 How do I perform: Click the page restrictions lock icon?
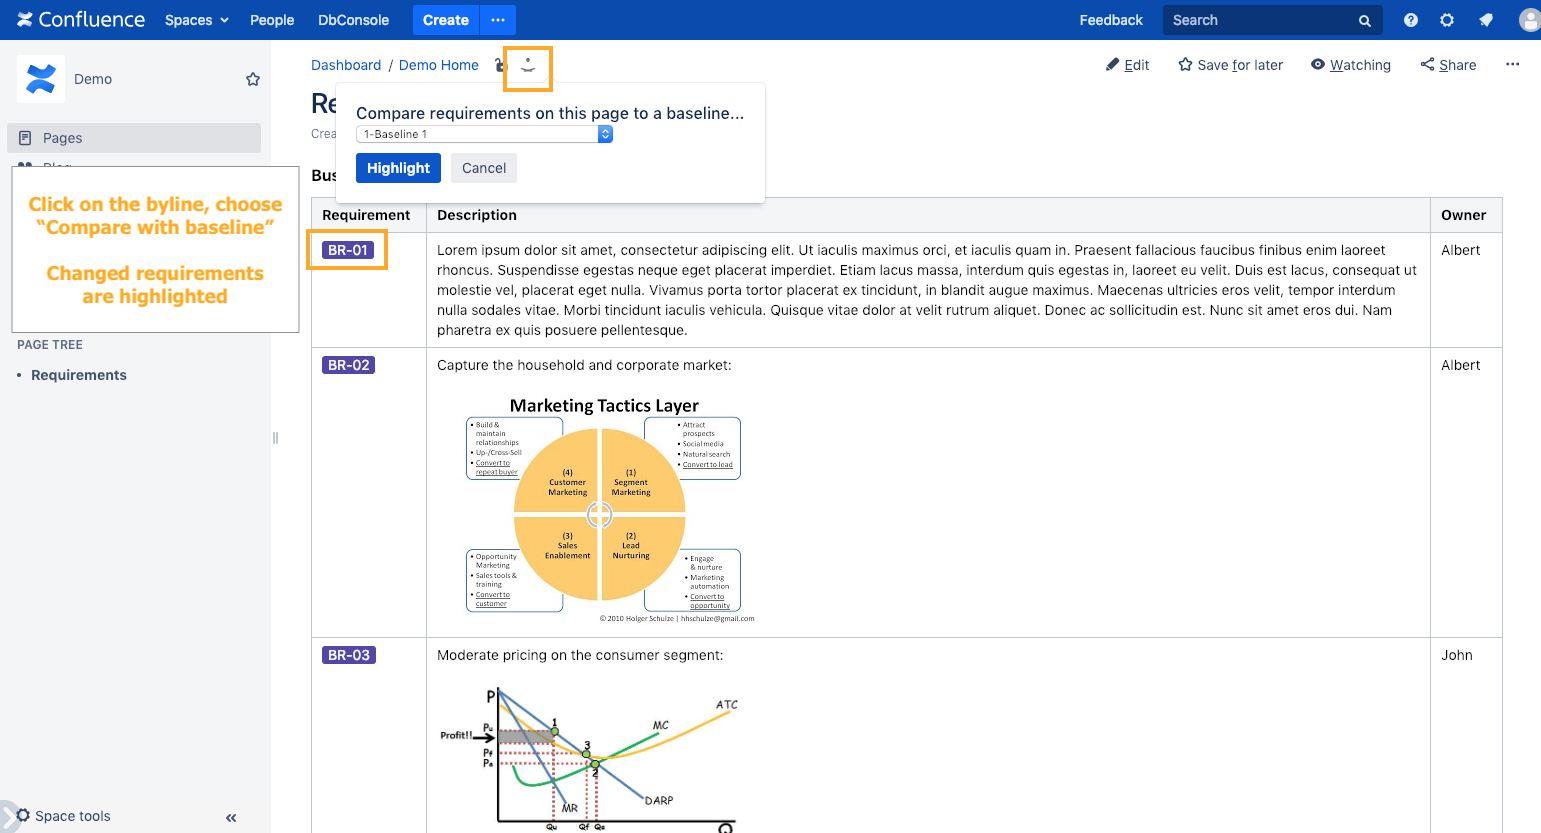[x=501, y=65]
